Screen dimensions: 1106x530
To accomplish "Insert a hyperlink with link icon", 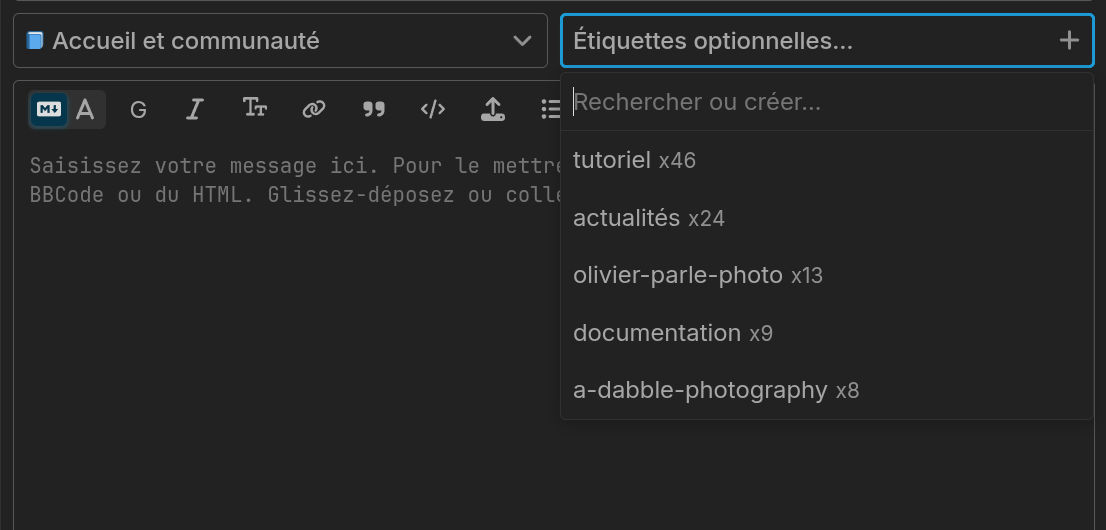I will tap(314, 109).
